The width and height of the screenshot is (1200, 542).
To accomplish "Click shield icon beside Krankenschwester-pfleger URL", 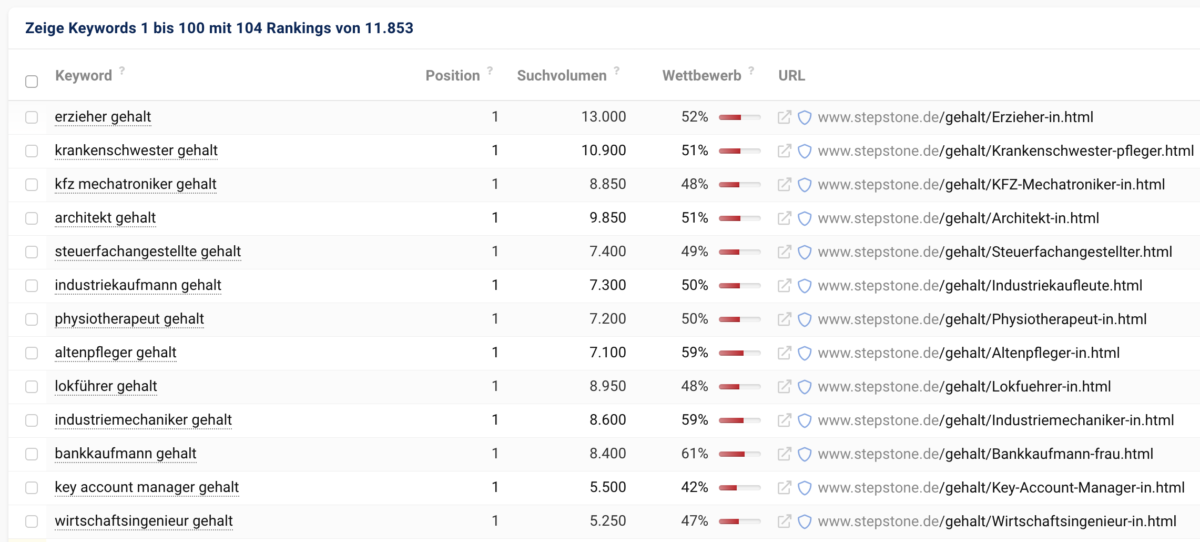I will tap(804, 151).
